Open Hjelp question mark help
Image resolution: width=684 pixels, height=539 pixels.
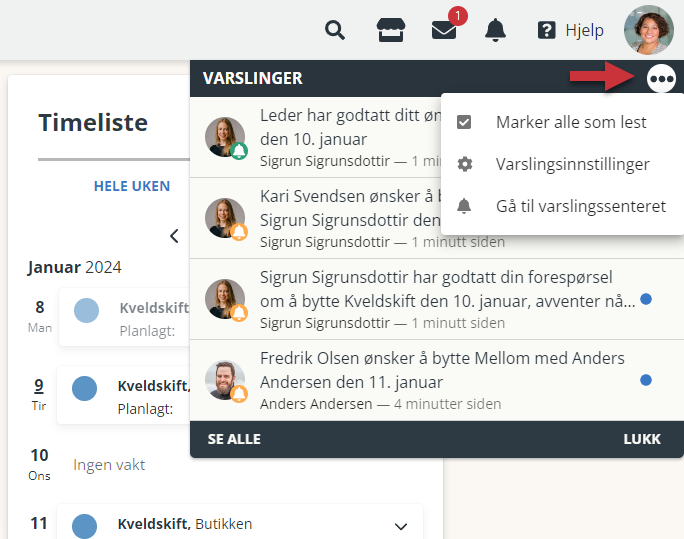point(571,30)
